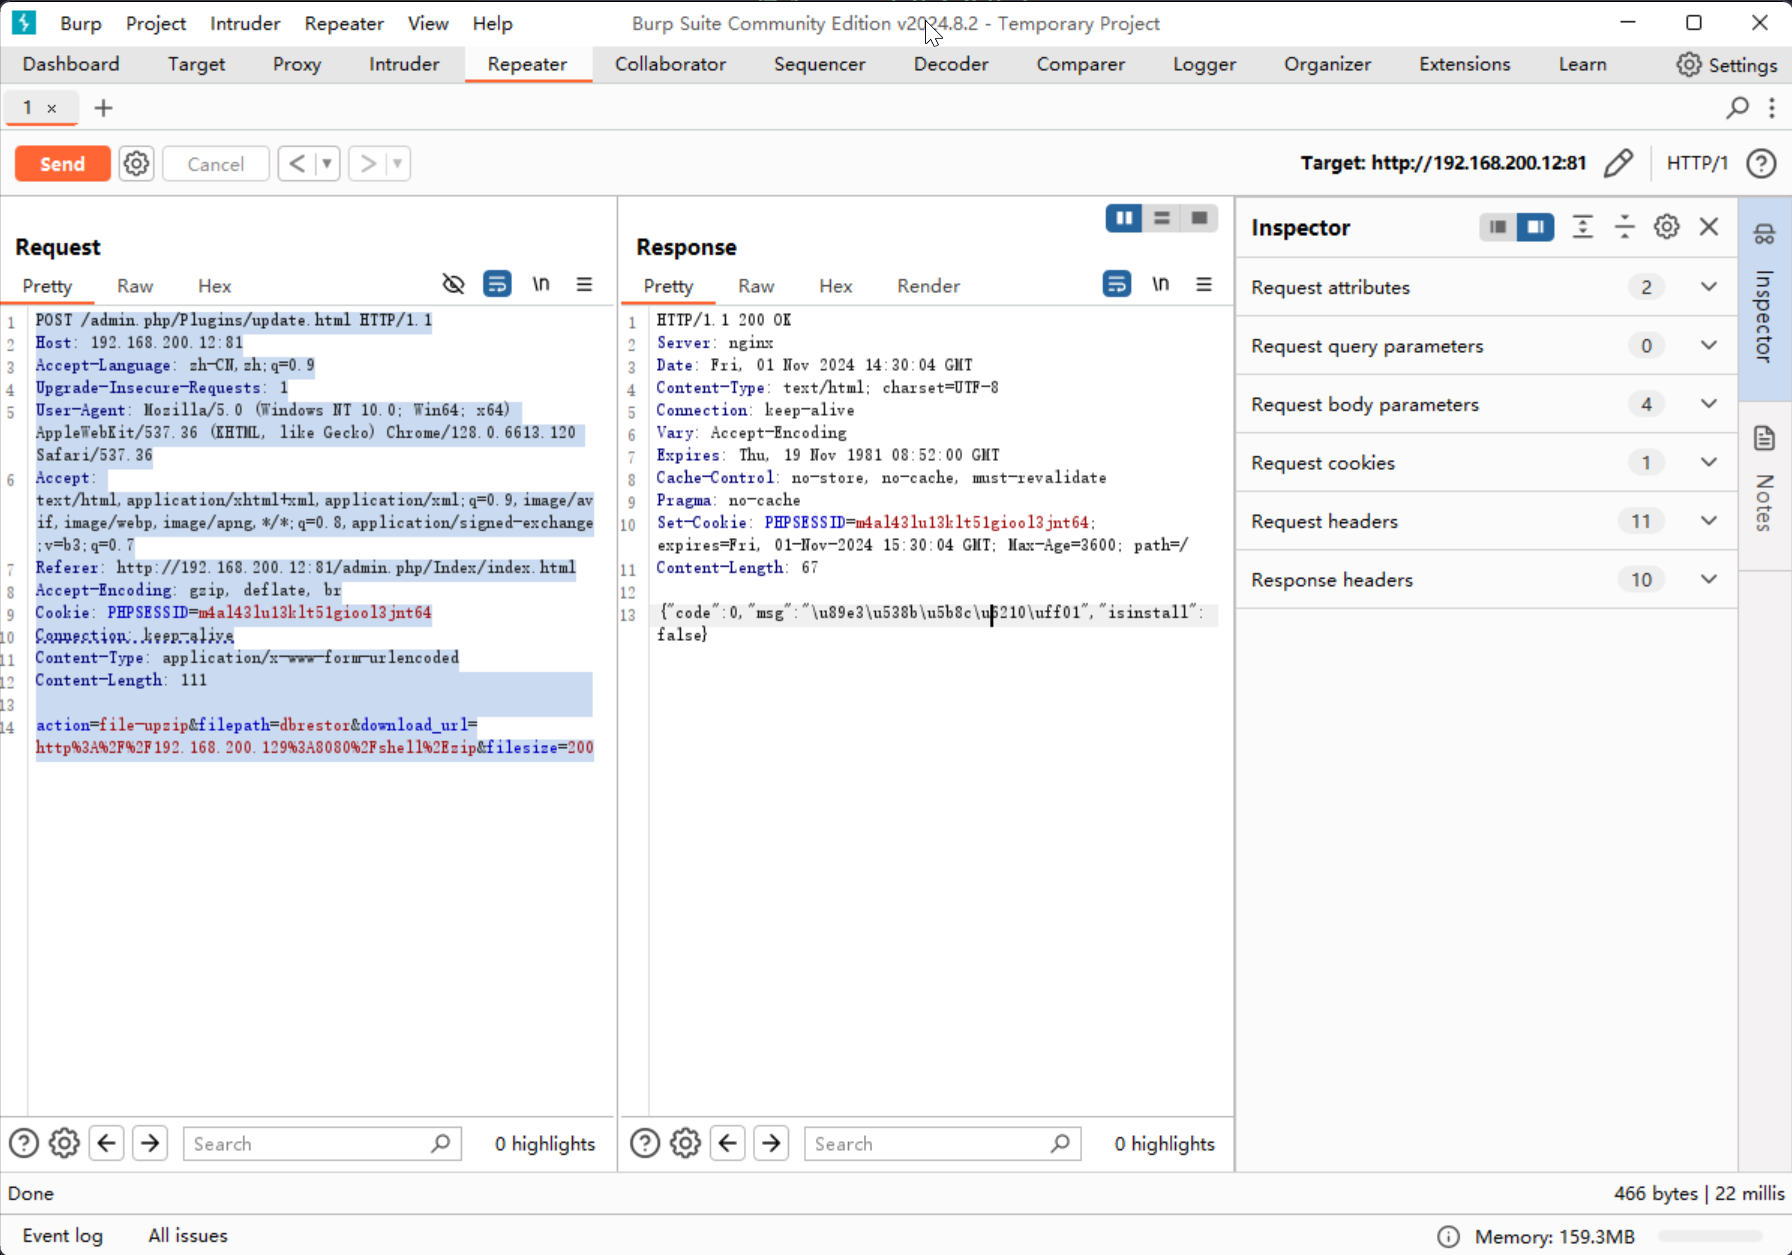
Task: Select combined tabbed request/response layout
Action: (1199, 218)
